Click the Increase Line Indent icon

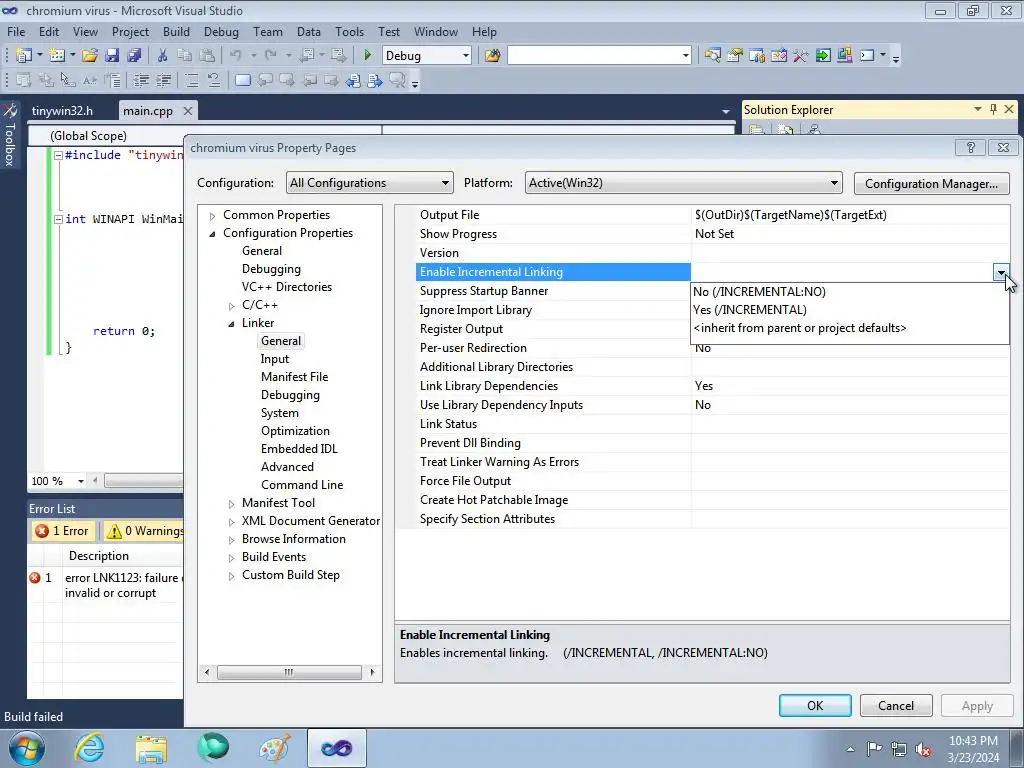(x=163, y=80)
